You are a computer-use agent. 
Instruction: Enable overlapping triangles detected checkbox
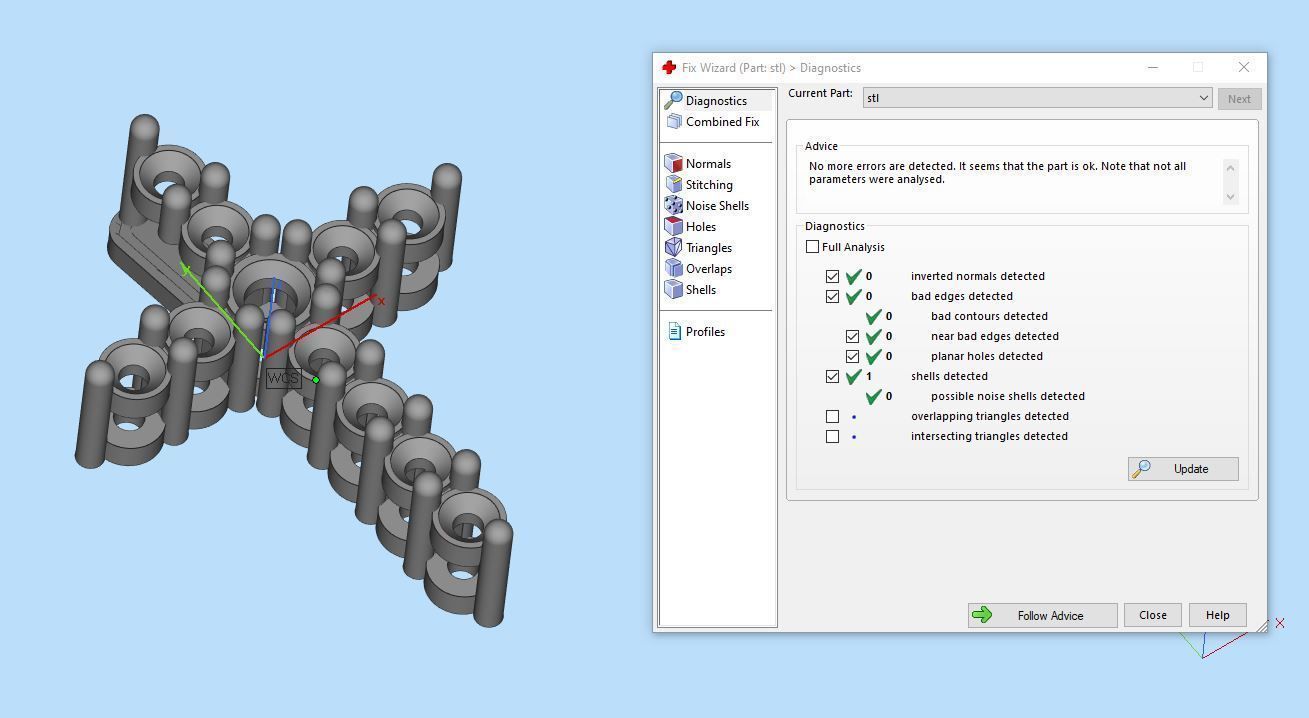tap(832, 416)
